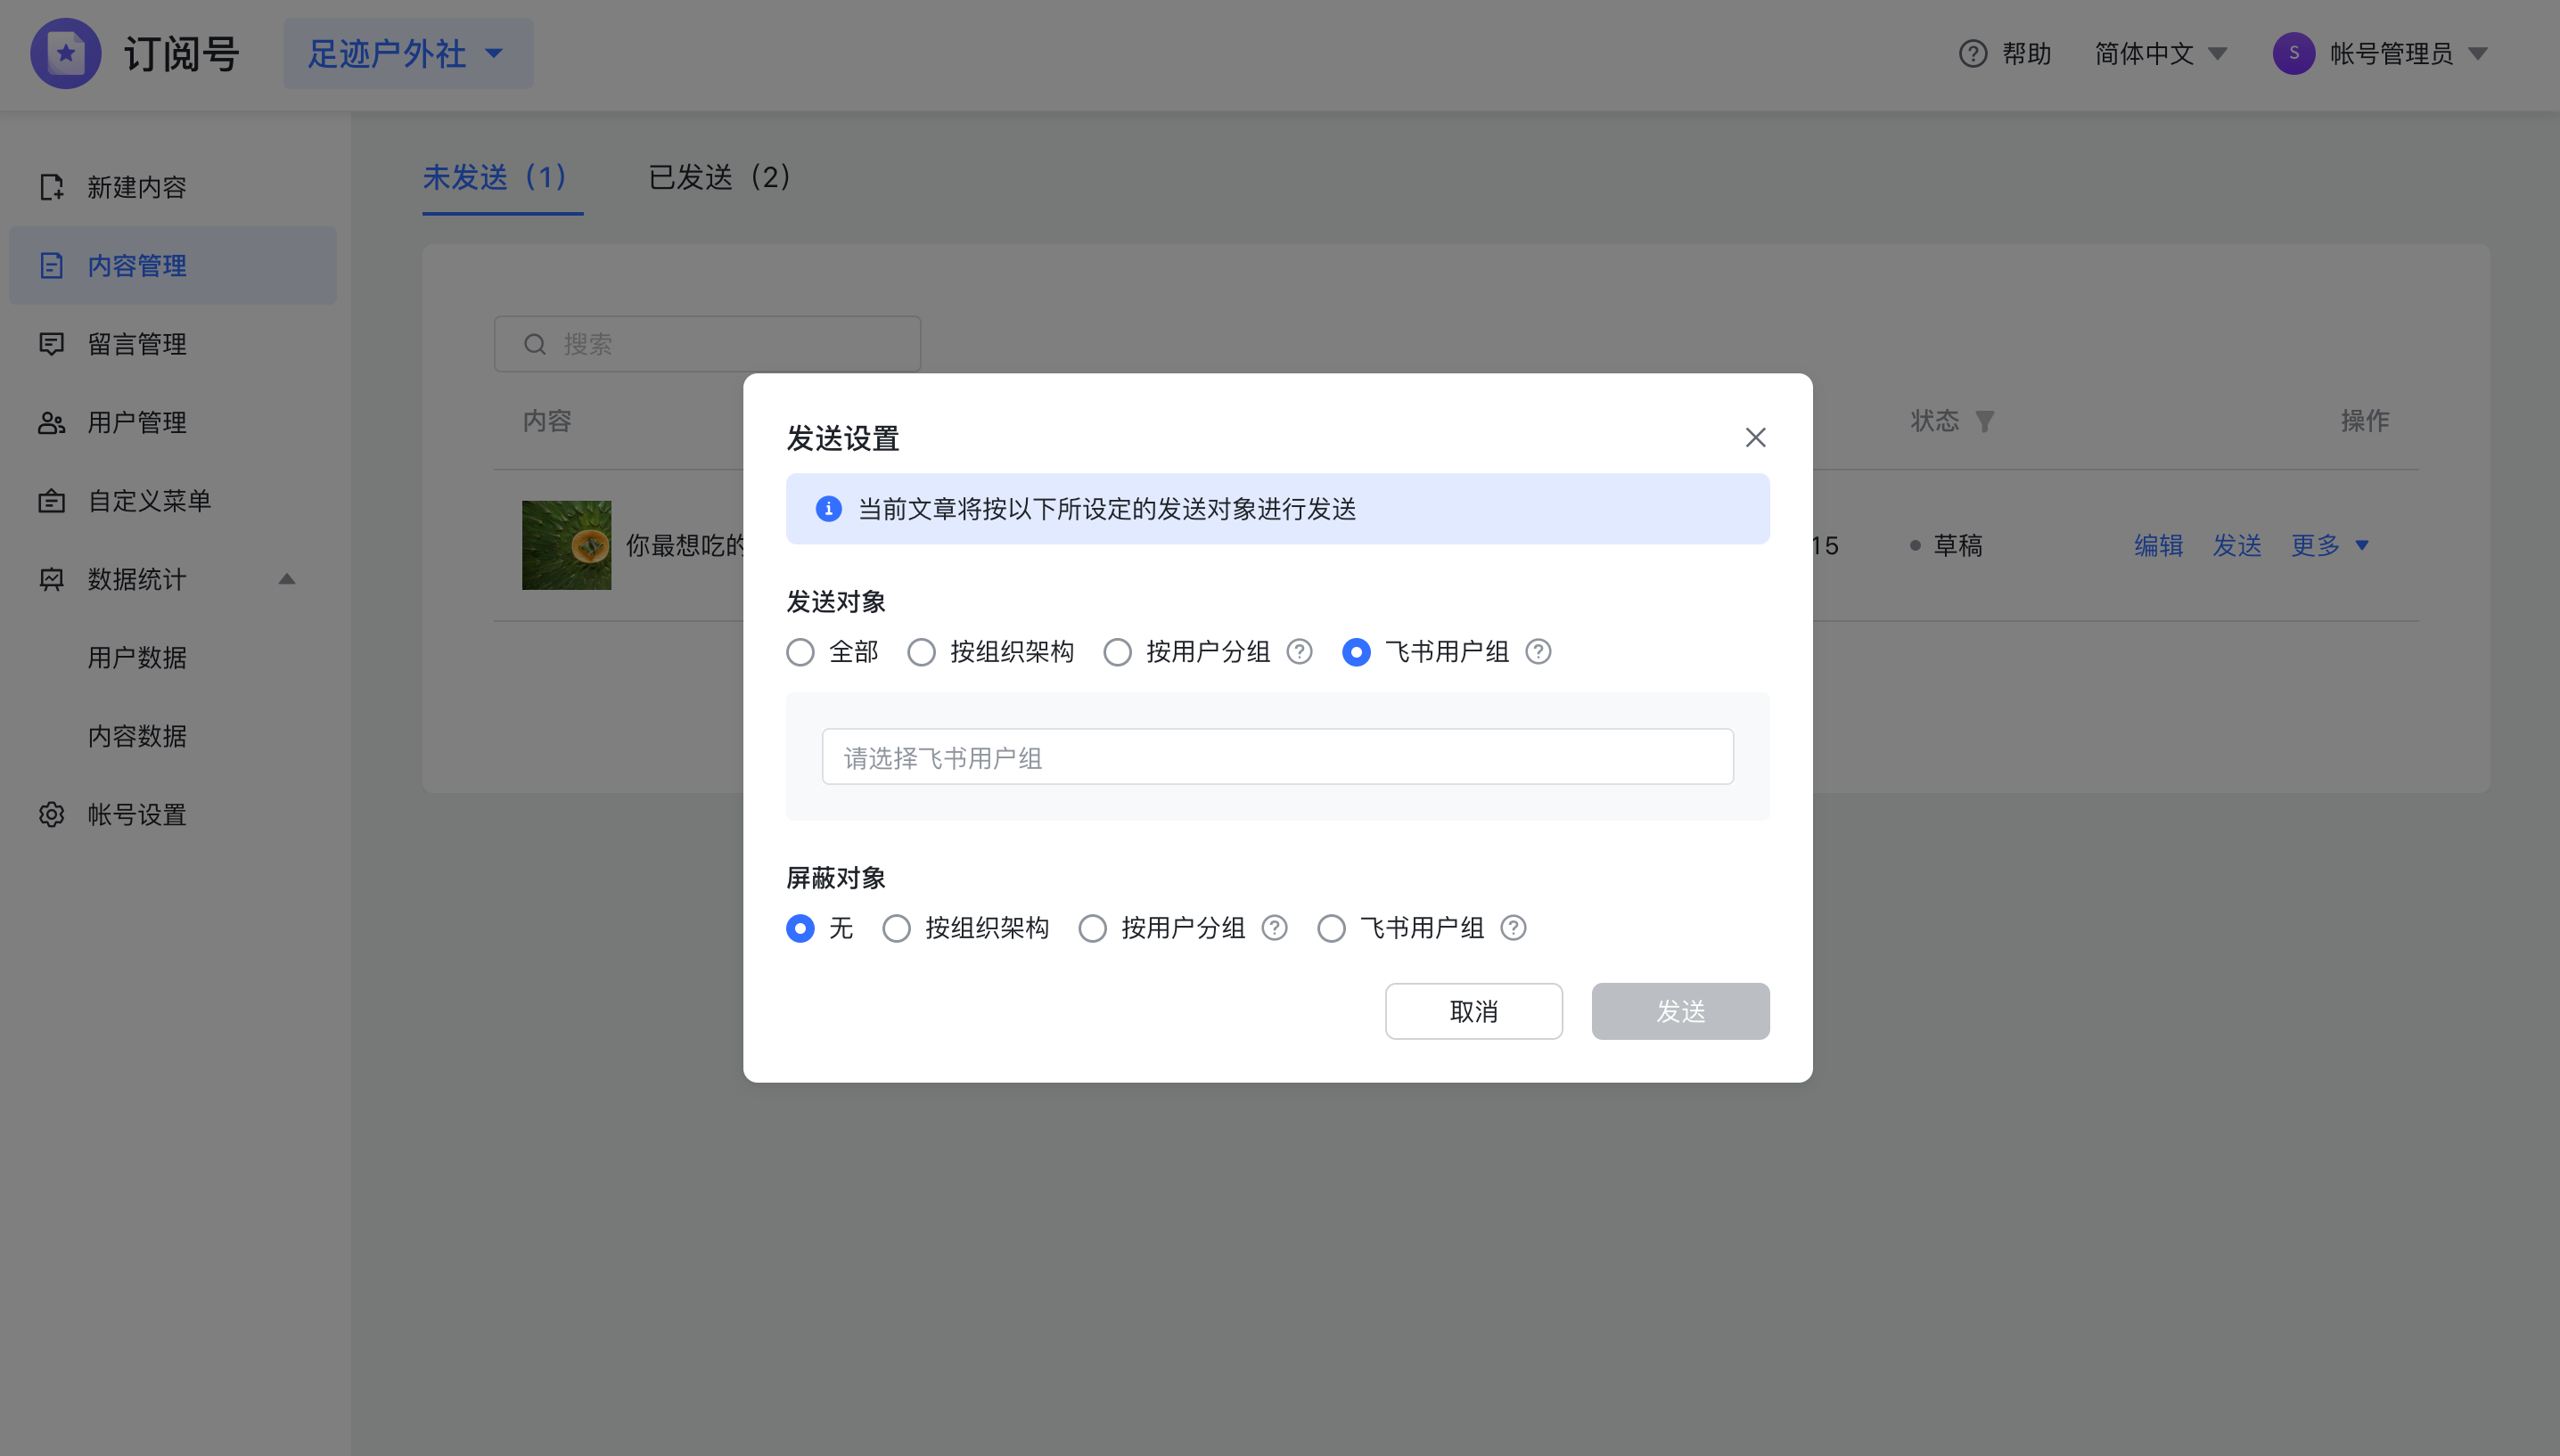This screenshot has width=2560, height=1456.
Task: Click the 内容管理 sidebar icon
Action: point(51,265)
